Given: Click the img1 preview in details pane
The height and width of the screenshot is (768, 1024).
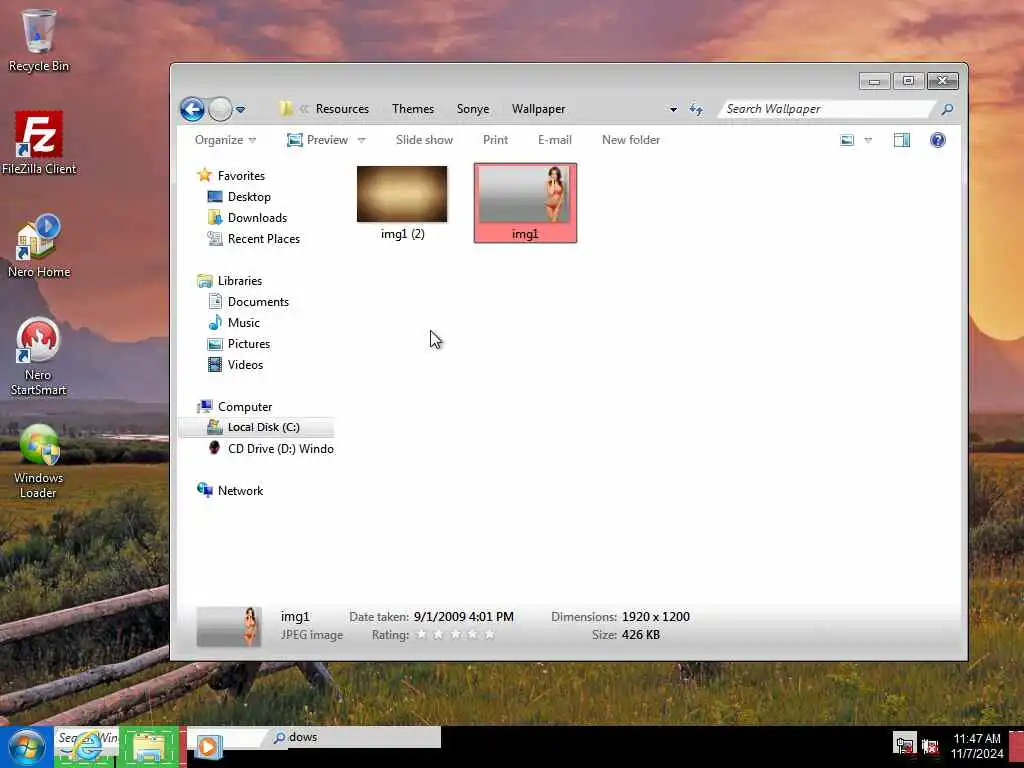Looking at the screenshot, I should (229, 626).
